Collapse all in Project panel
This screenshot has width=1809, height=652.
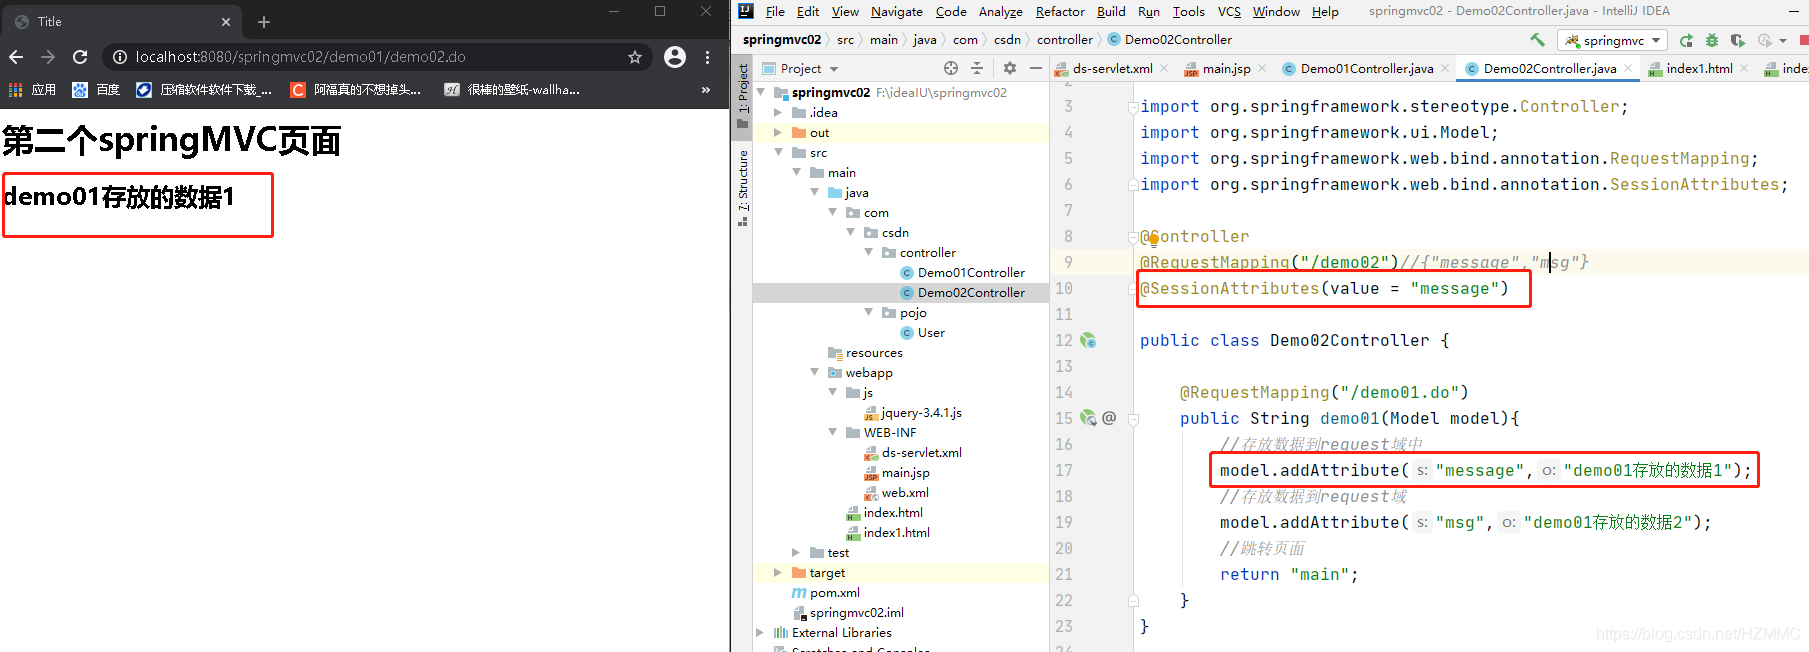click(977, 68)
